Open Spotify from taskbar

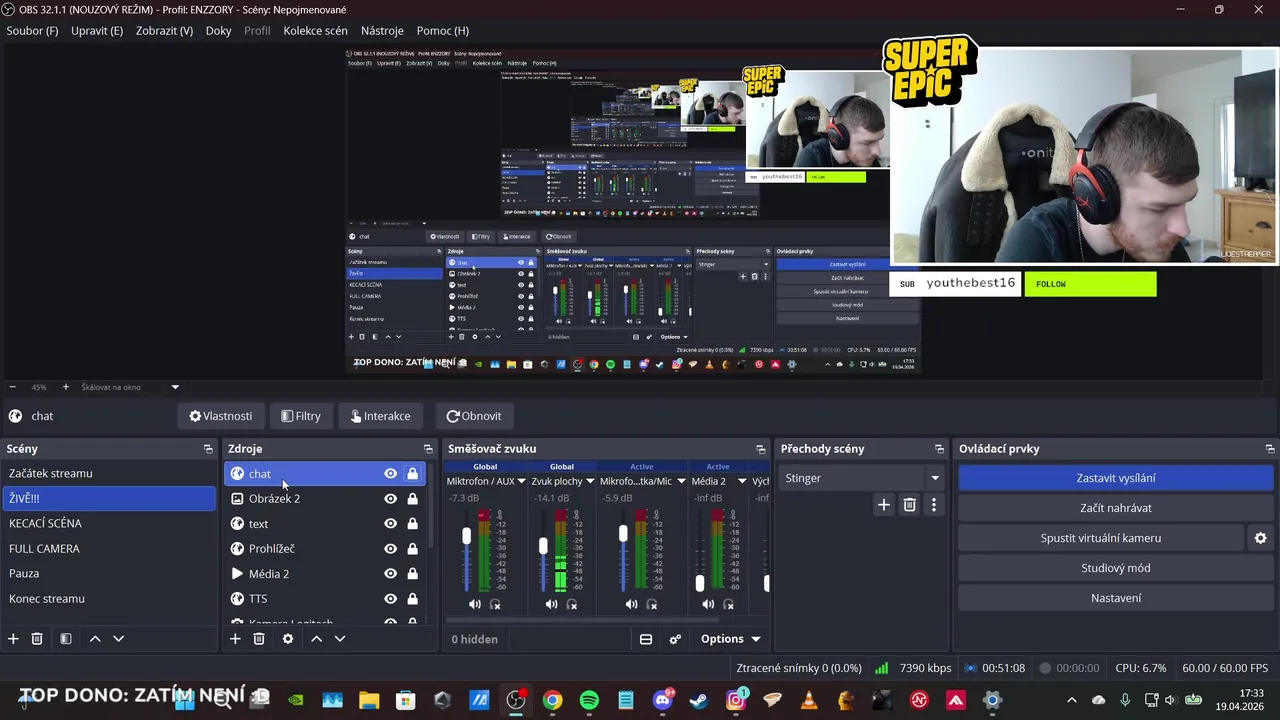click(589, 700)
